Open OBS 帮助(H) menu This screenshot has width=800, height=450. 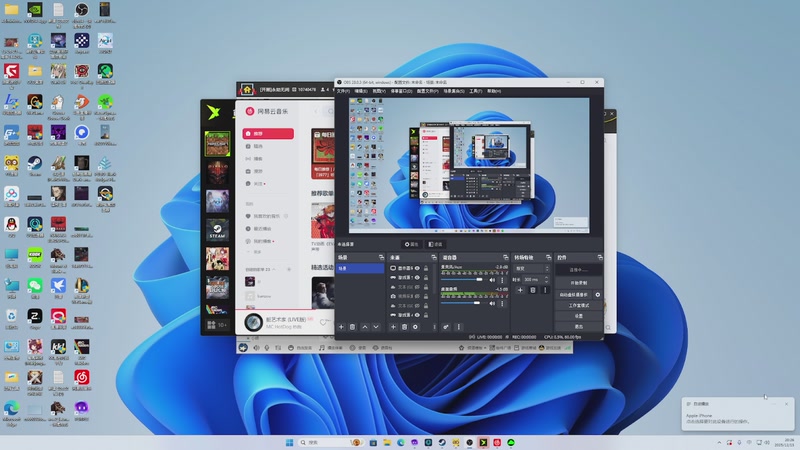[x=494, y=91]
